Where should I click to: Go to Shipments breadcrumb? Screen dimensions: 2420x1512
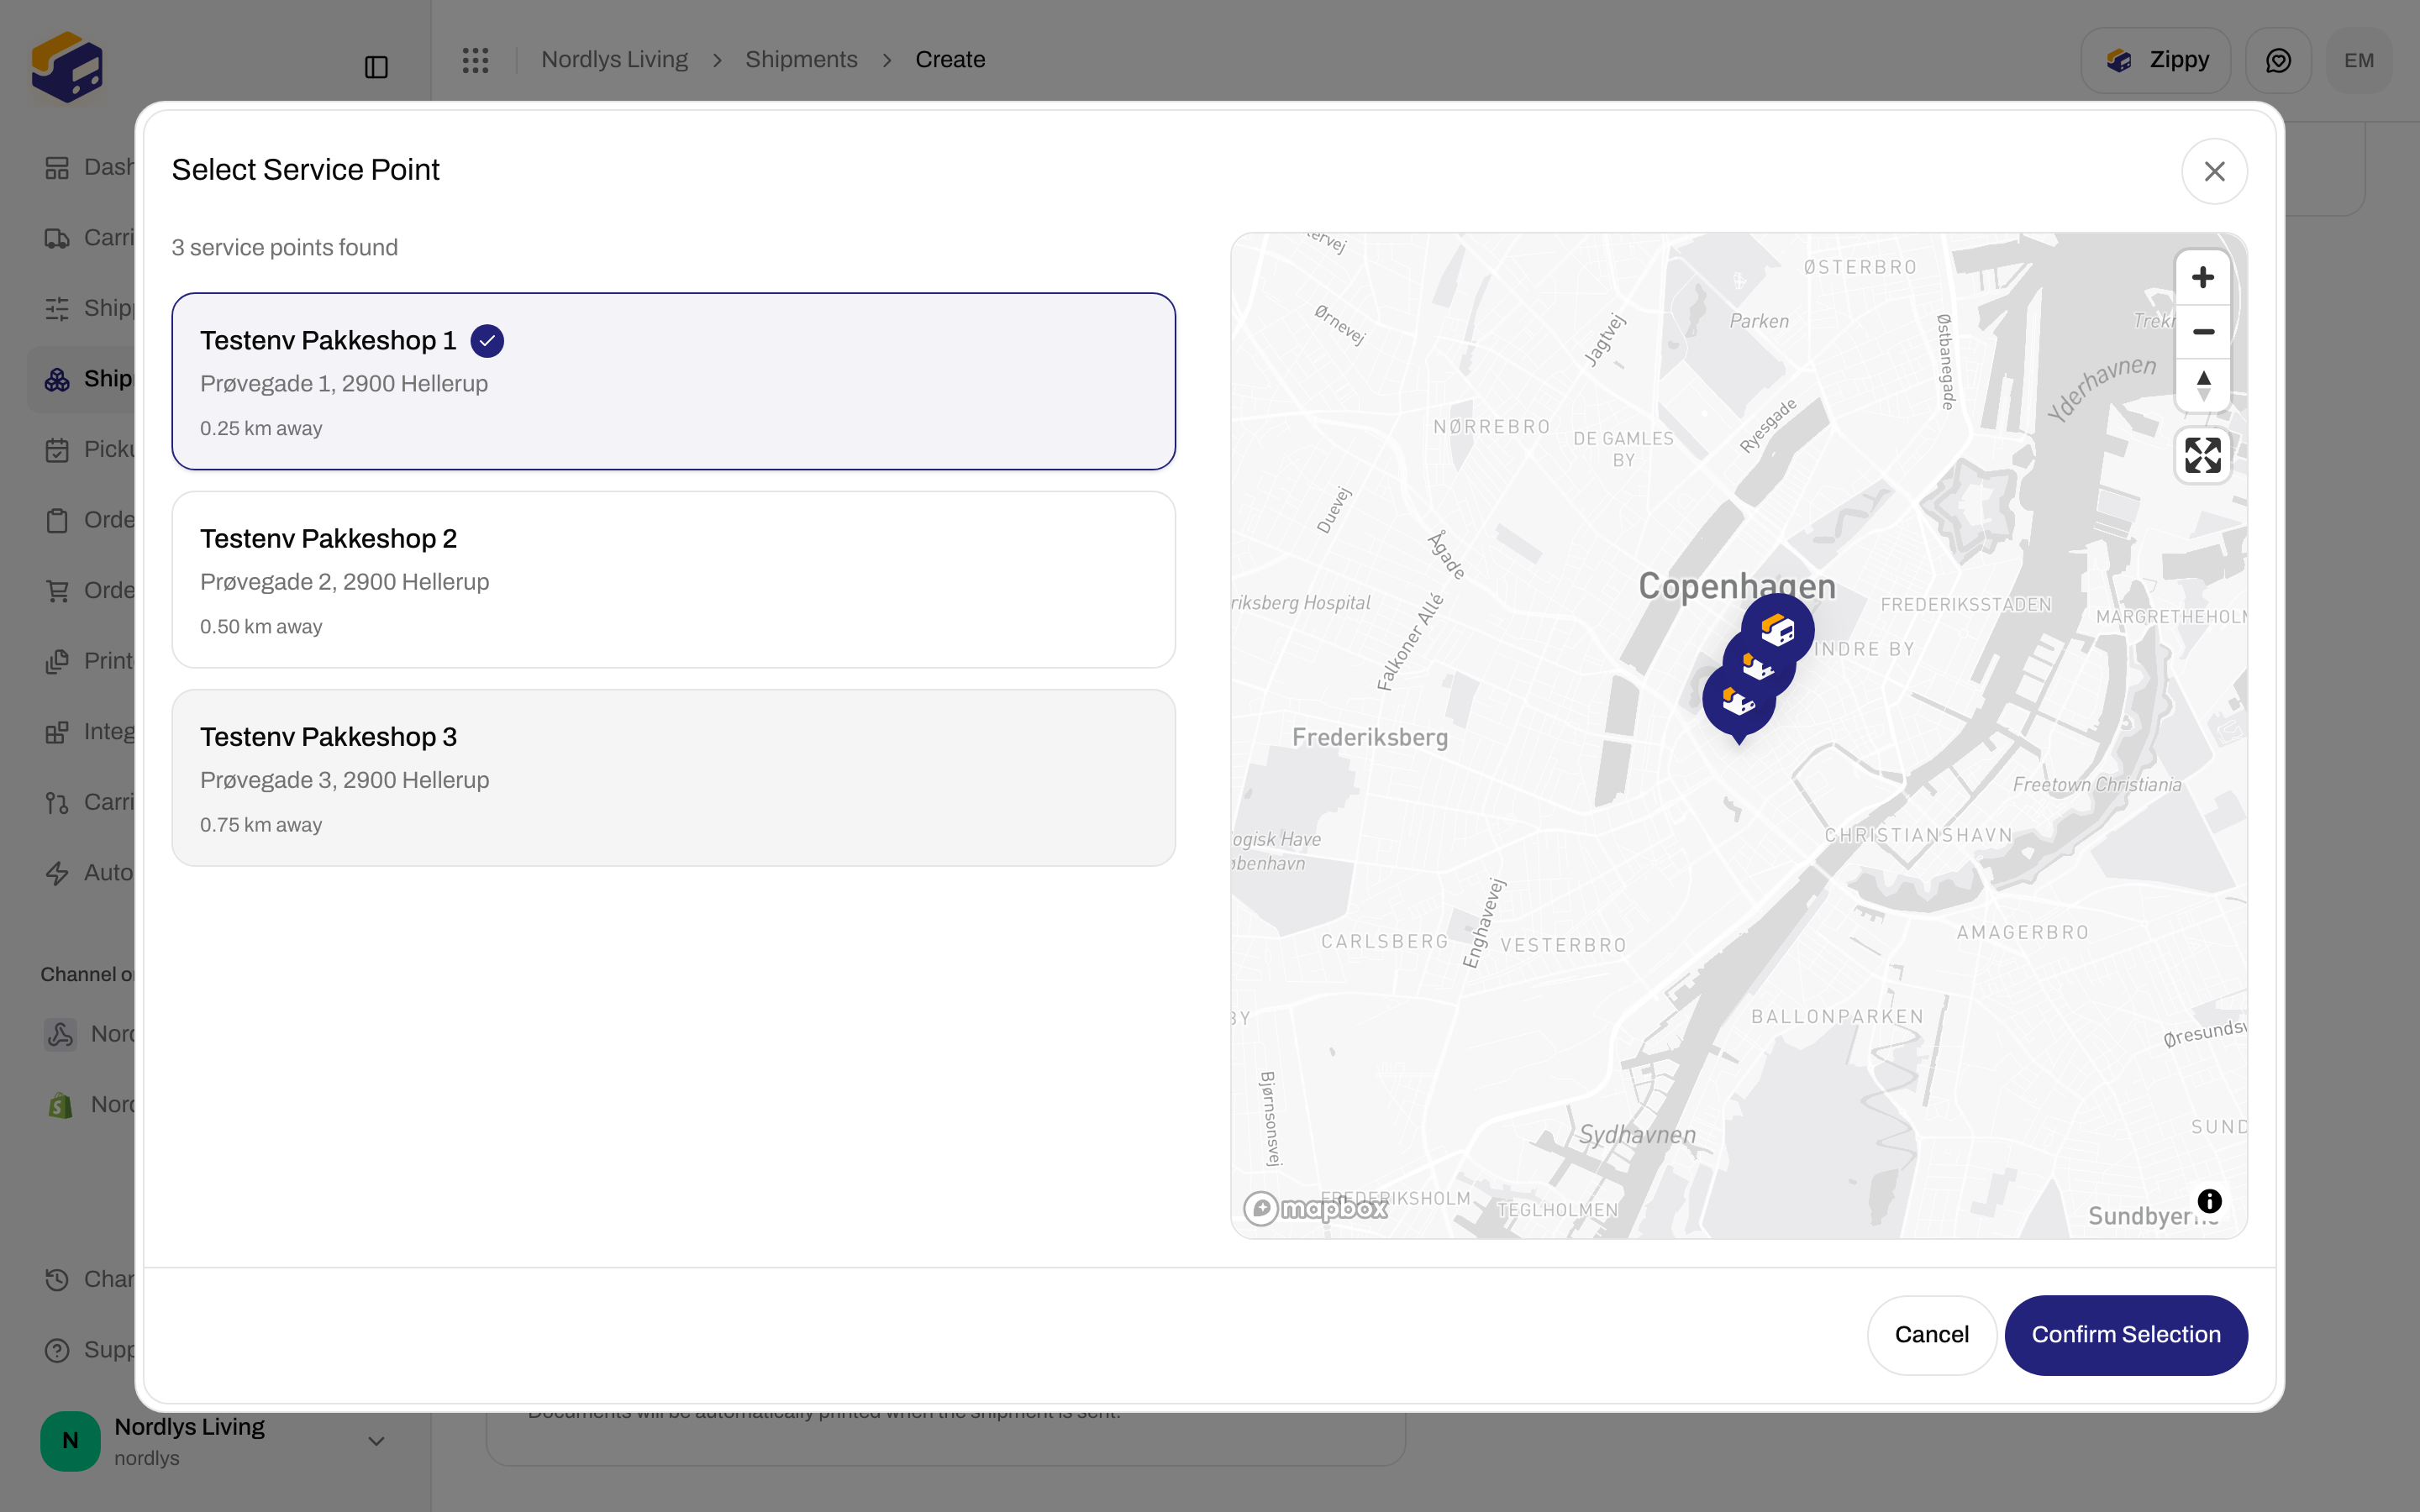801,60
